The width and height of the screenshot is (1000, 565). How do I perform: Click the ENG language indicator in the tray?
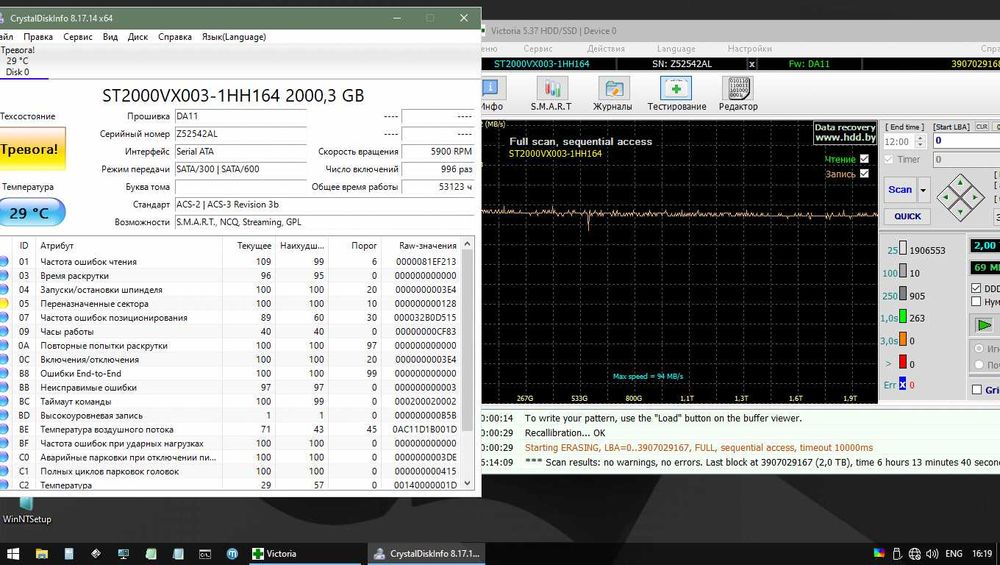(953, 554)
